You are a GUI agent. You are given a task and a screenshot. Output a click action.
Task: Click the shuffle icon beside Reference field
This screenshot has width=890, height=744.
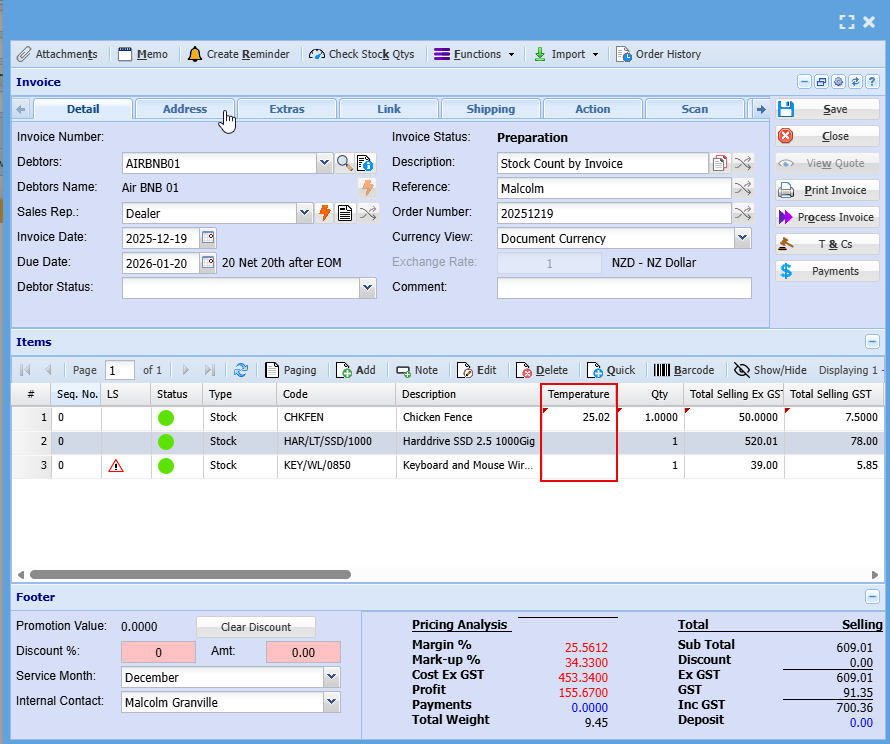[x=742, y=188]
